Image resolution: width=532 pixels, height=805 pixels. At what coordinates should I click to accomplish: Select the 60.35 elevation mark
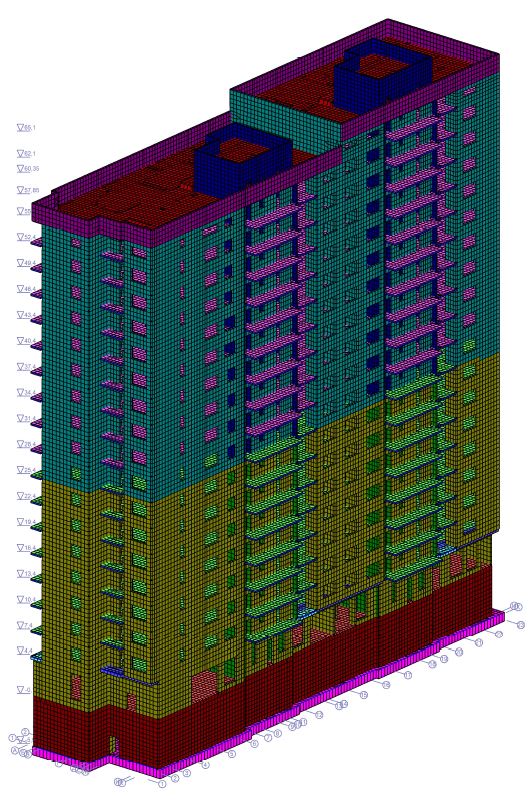coord(28,168)
